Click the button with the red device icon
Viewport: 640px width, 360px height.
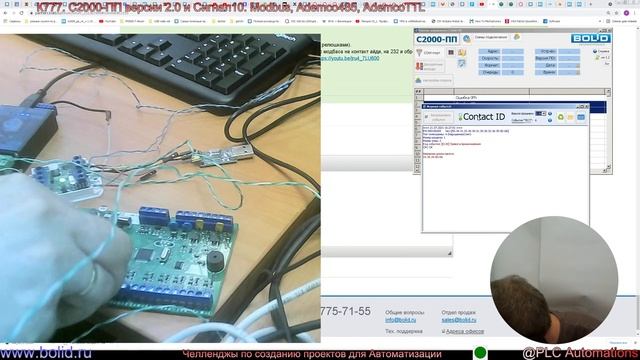430,66
